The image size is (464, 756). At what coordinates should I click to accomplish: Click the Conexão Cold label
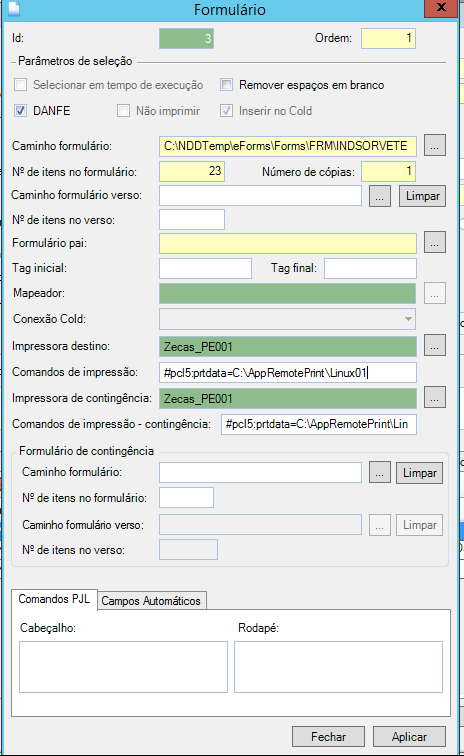[49, 319]
